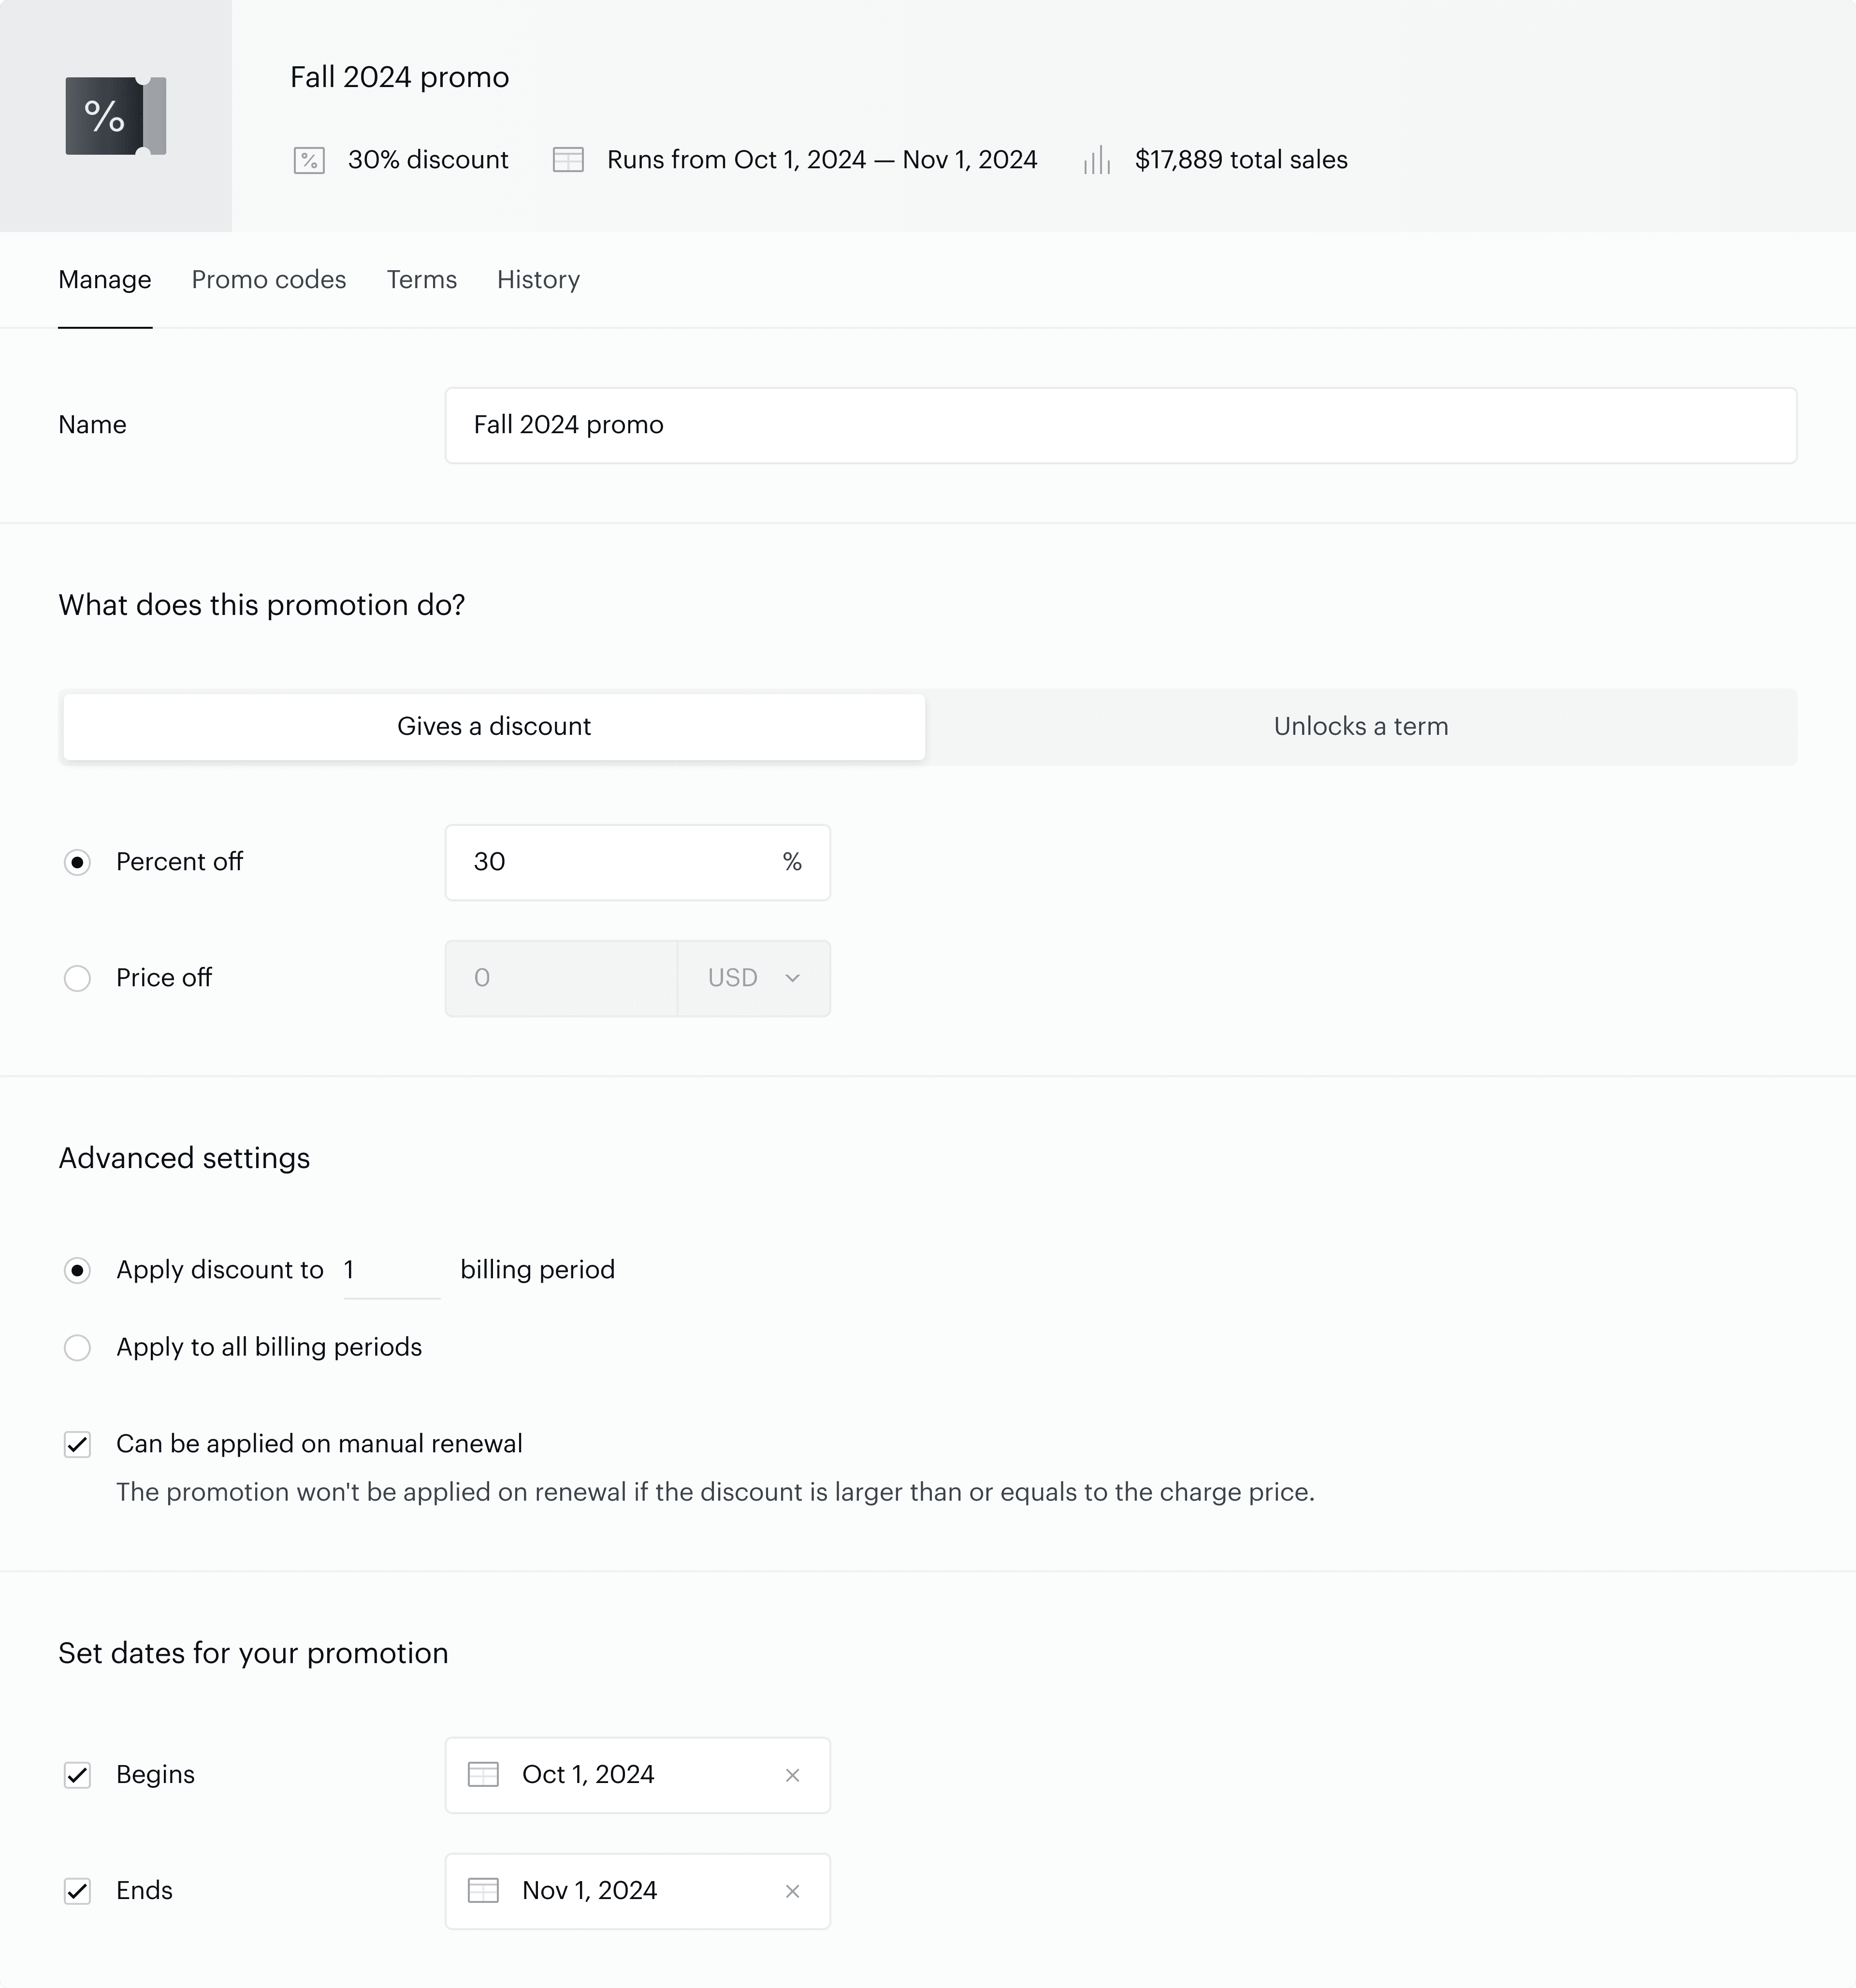Click the Gives a discount segment

pyautogui.click(x=494, y=727)
